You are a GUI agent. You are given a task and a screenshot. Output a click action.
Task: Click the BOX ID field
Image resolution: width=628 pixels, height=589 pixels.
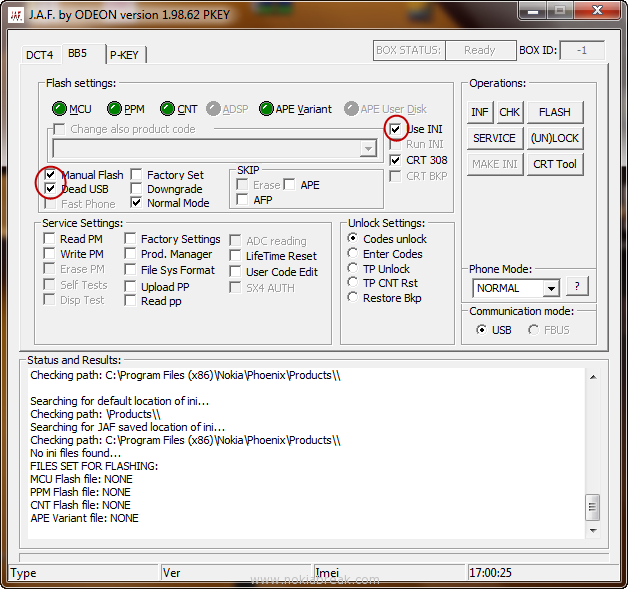(582, 50)
